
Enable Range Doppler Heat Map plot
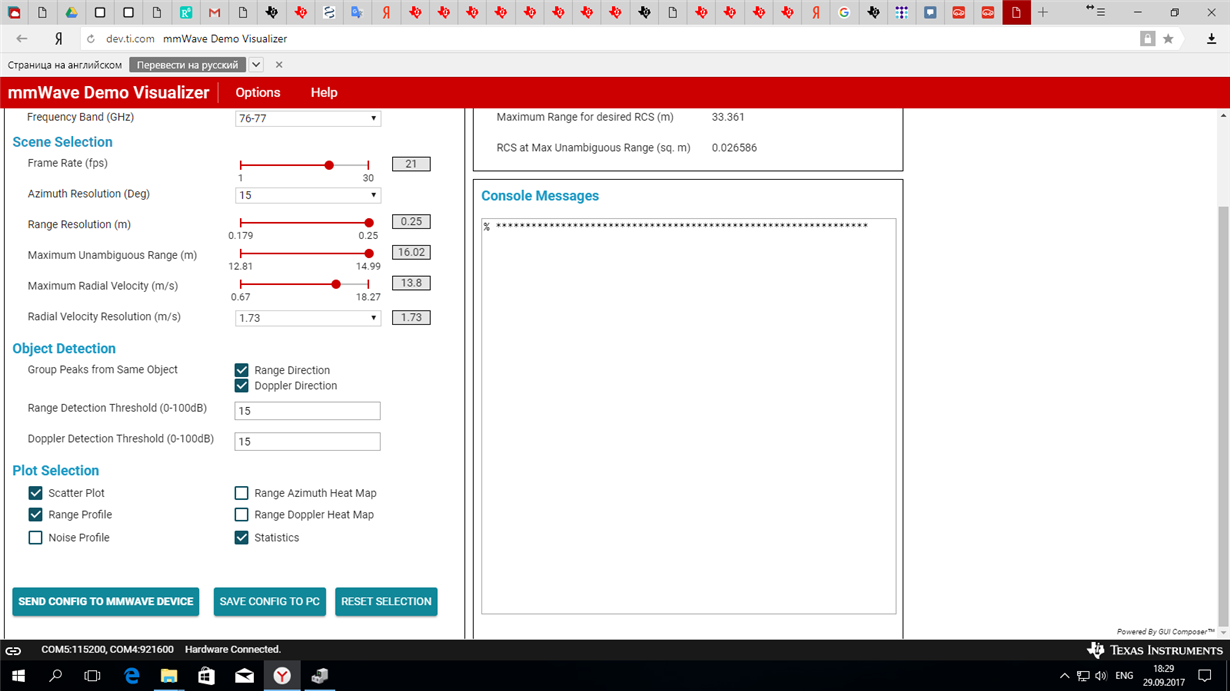241,514
